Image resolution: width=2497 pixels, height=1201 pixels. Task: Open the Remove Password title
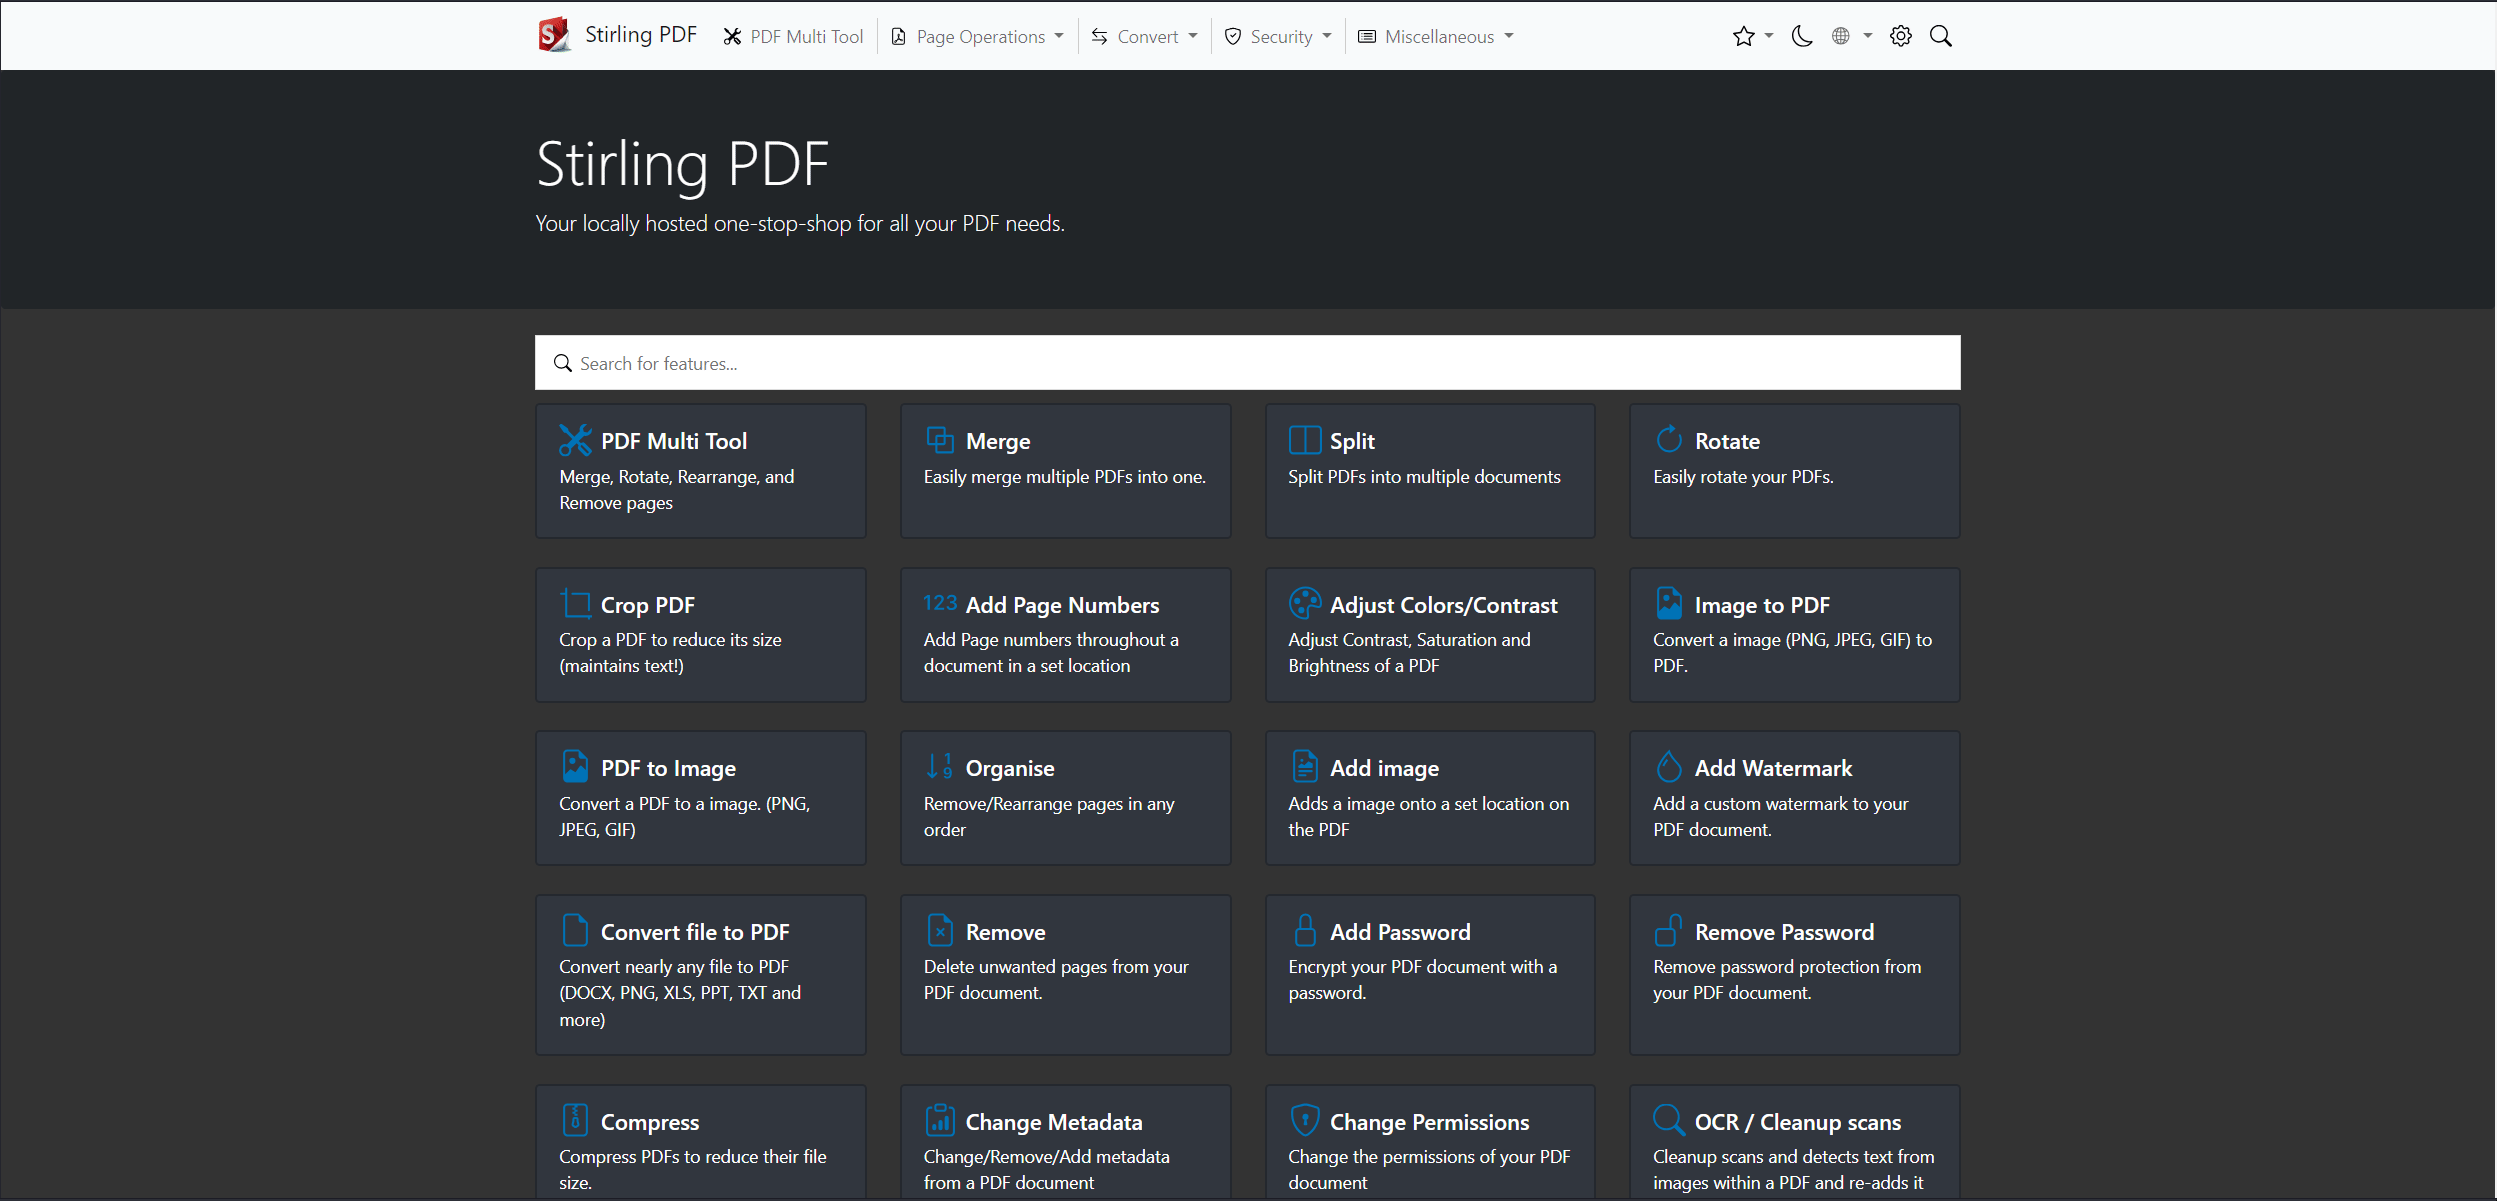point(1784,932)
